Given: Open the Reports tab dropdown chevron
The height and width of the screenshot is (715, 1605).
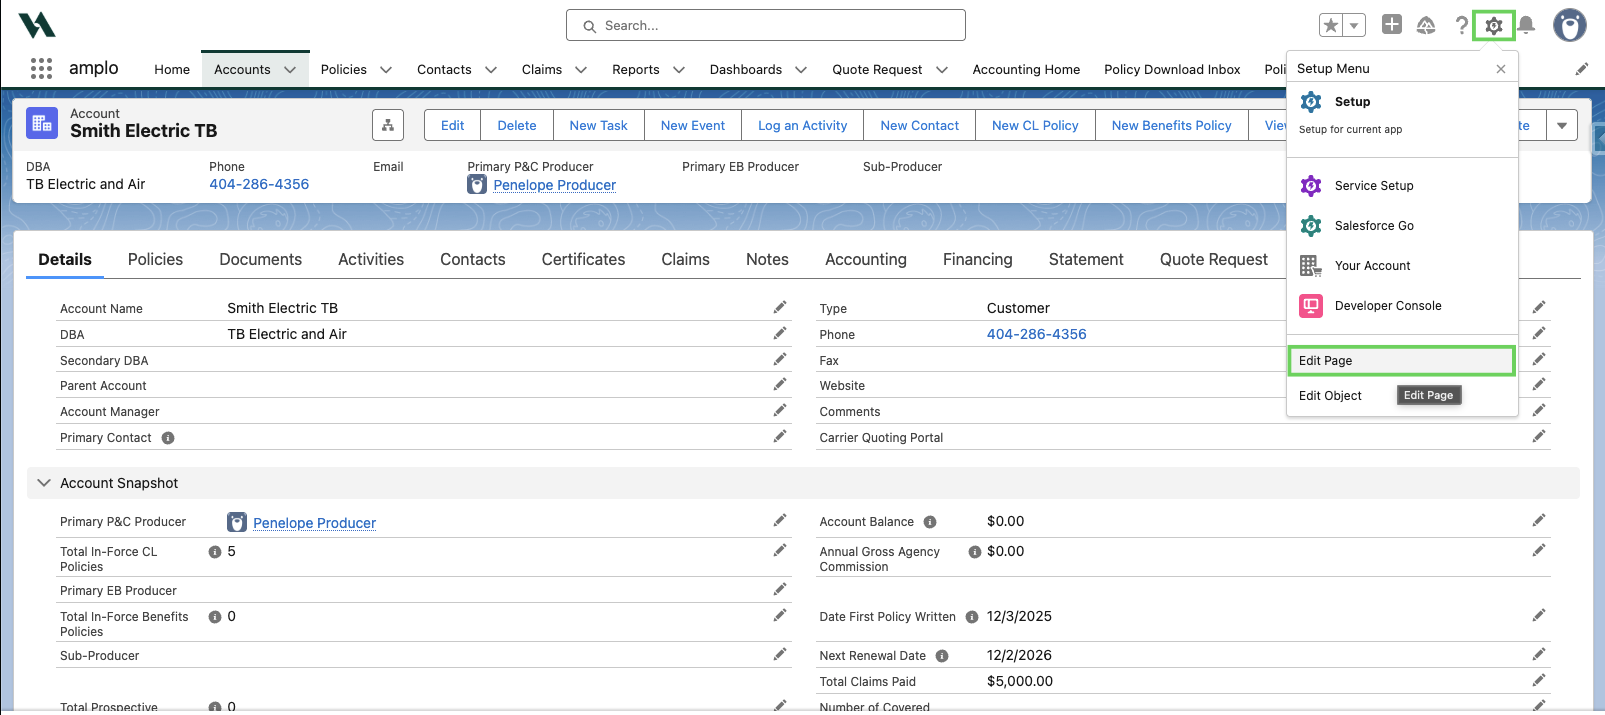Looking at the screenshot, I should (679, 70).
